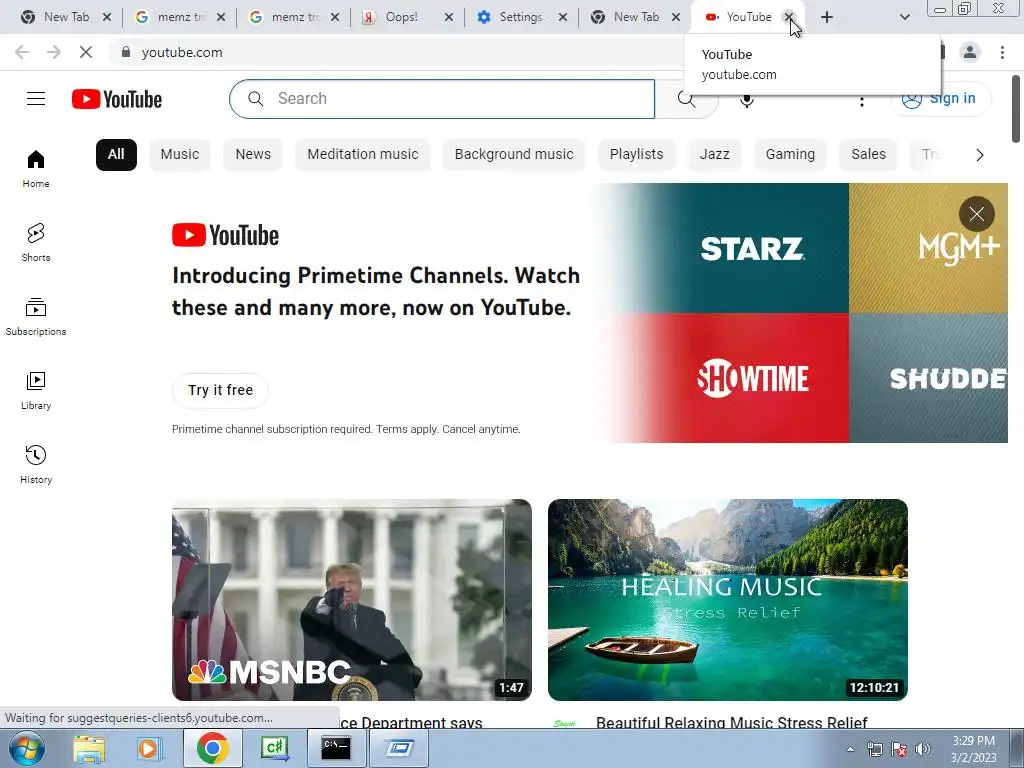Open the taskbar clock showing 3:29 PM
Viewport: 1024px width, 768px height.
point(973,749)
